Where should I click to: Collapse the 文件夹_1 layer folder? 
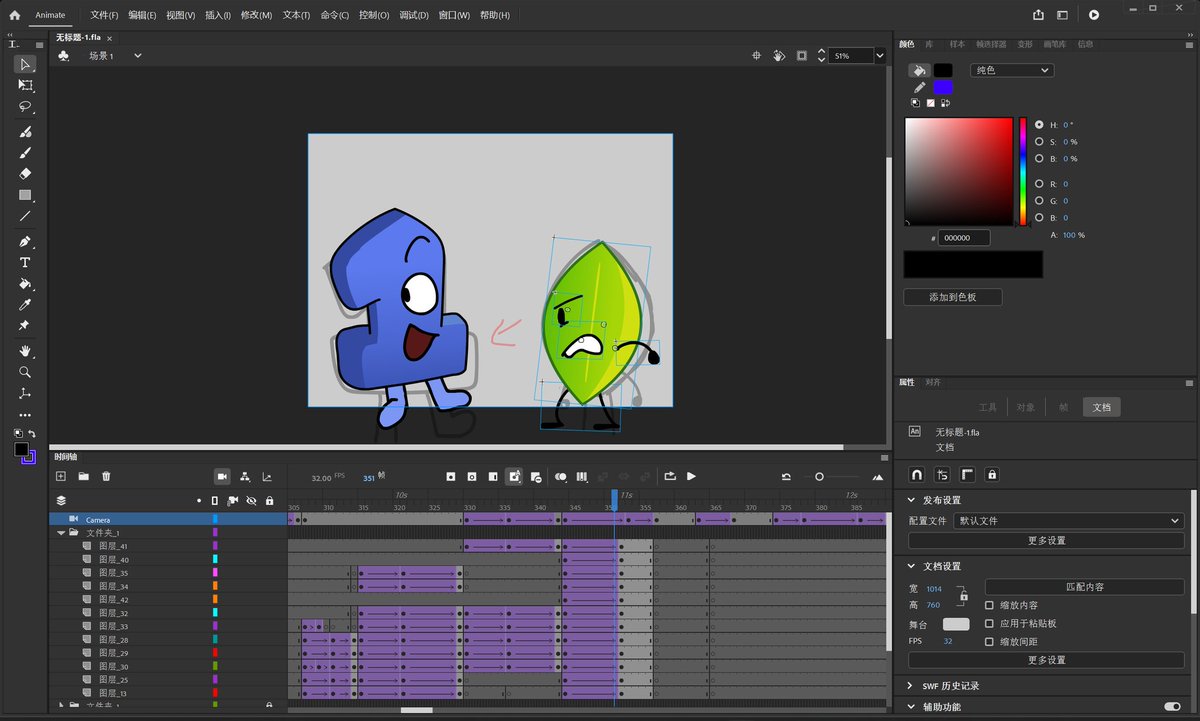click(60, 533)
